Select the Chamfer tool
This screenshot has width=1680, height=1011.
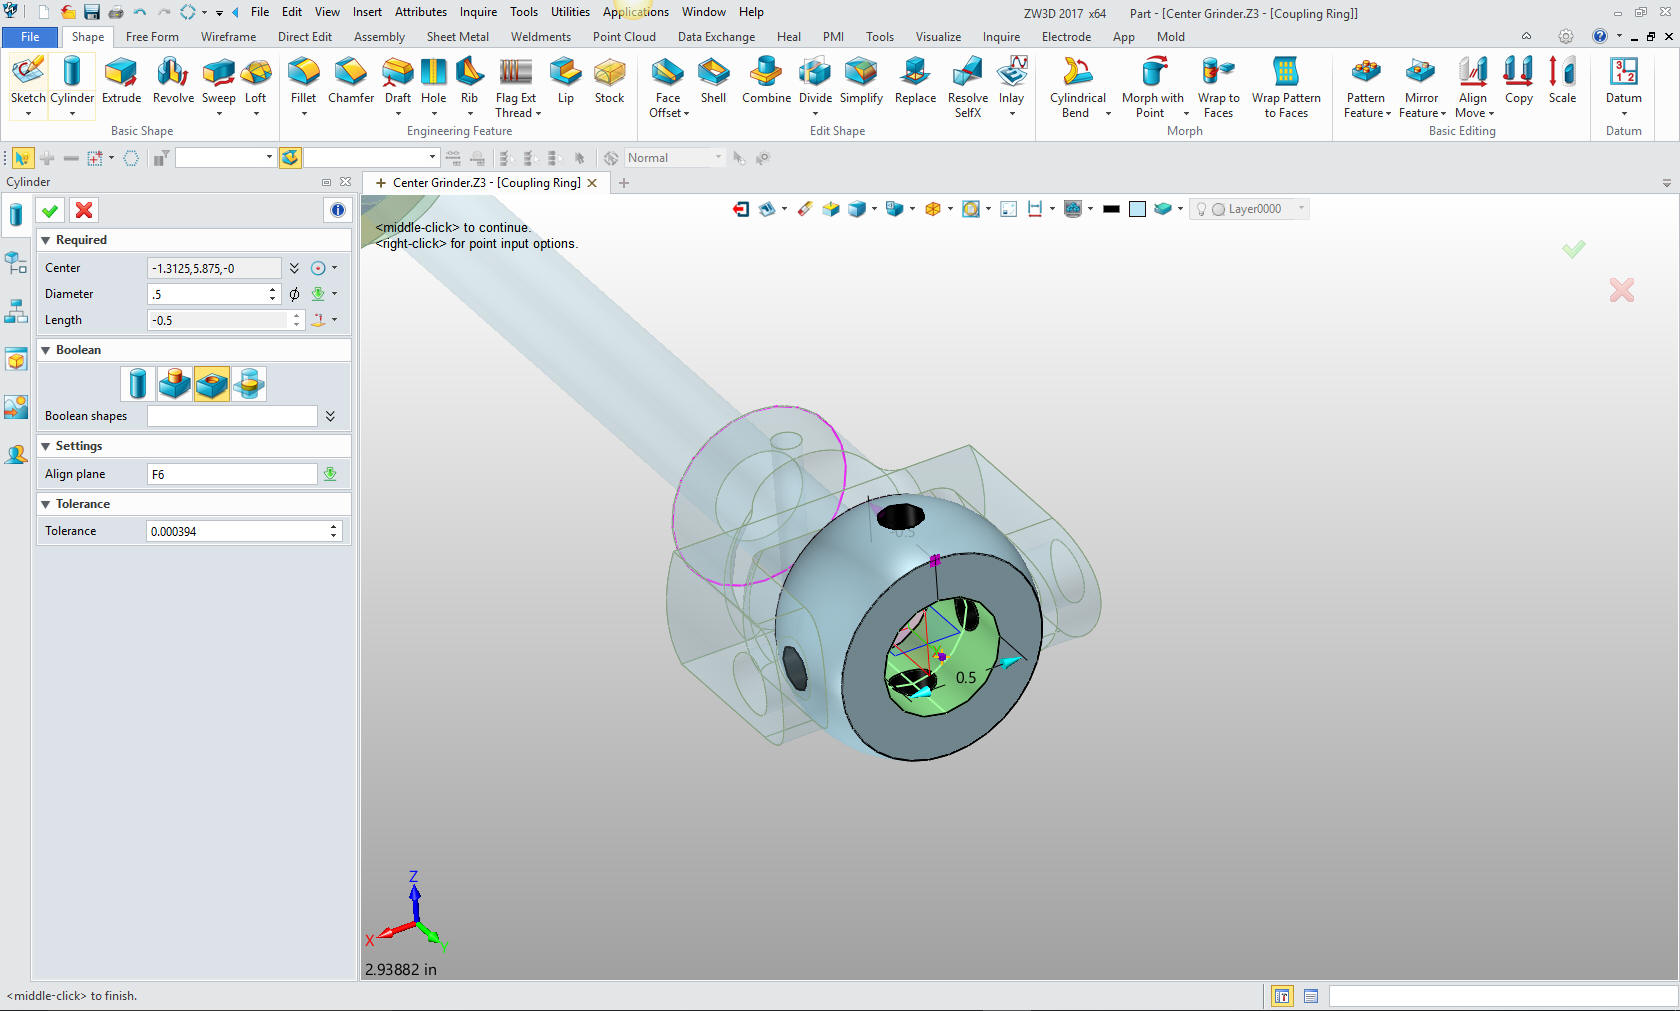[350, 80]
